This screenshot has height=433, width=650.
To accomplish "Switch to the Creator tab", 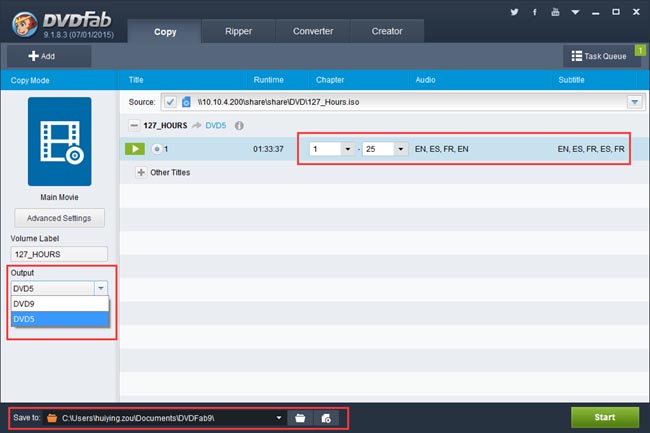I will (387, 31).
